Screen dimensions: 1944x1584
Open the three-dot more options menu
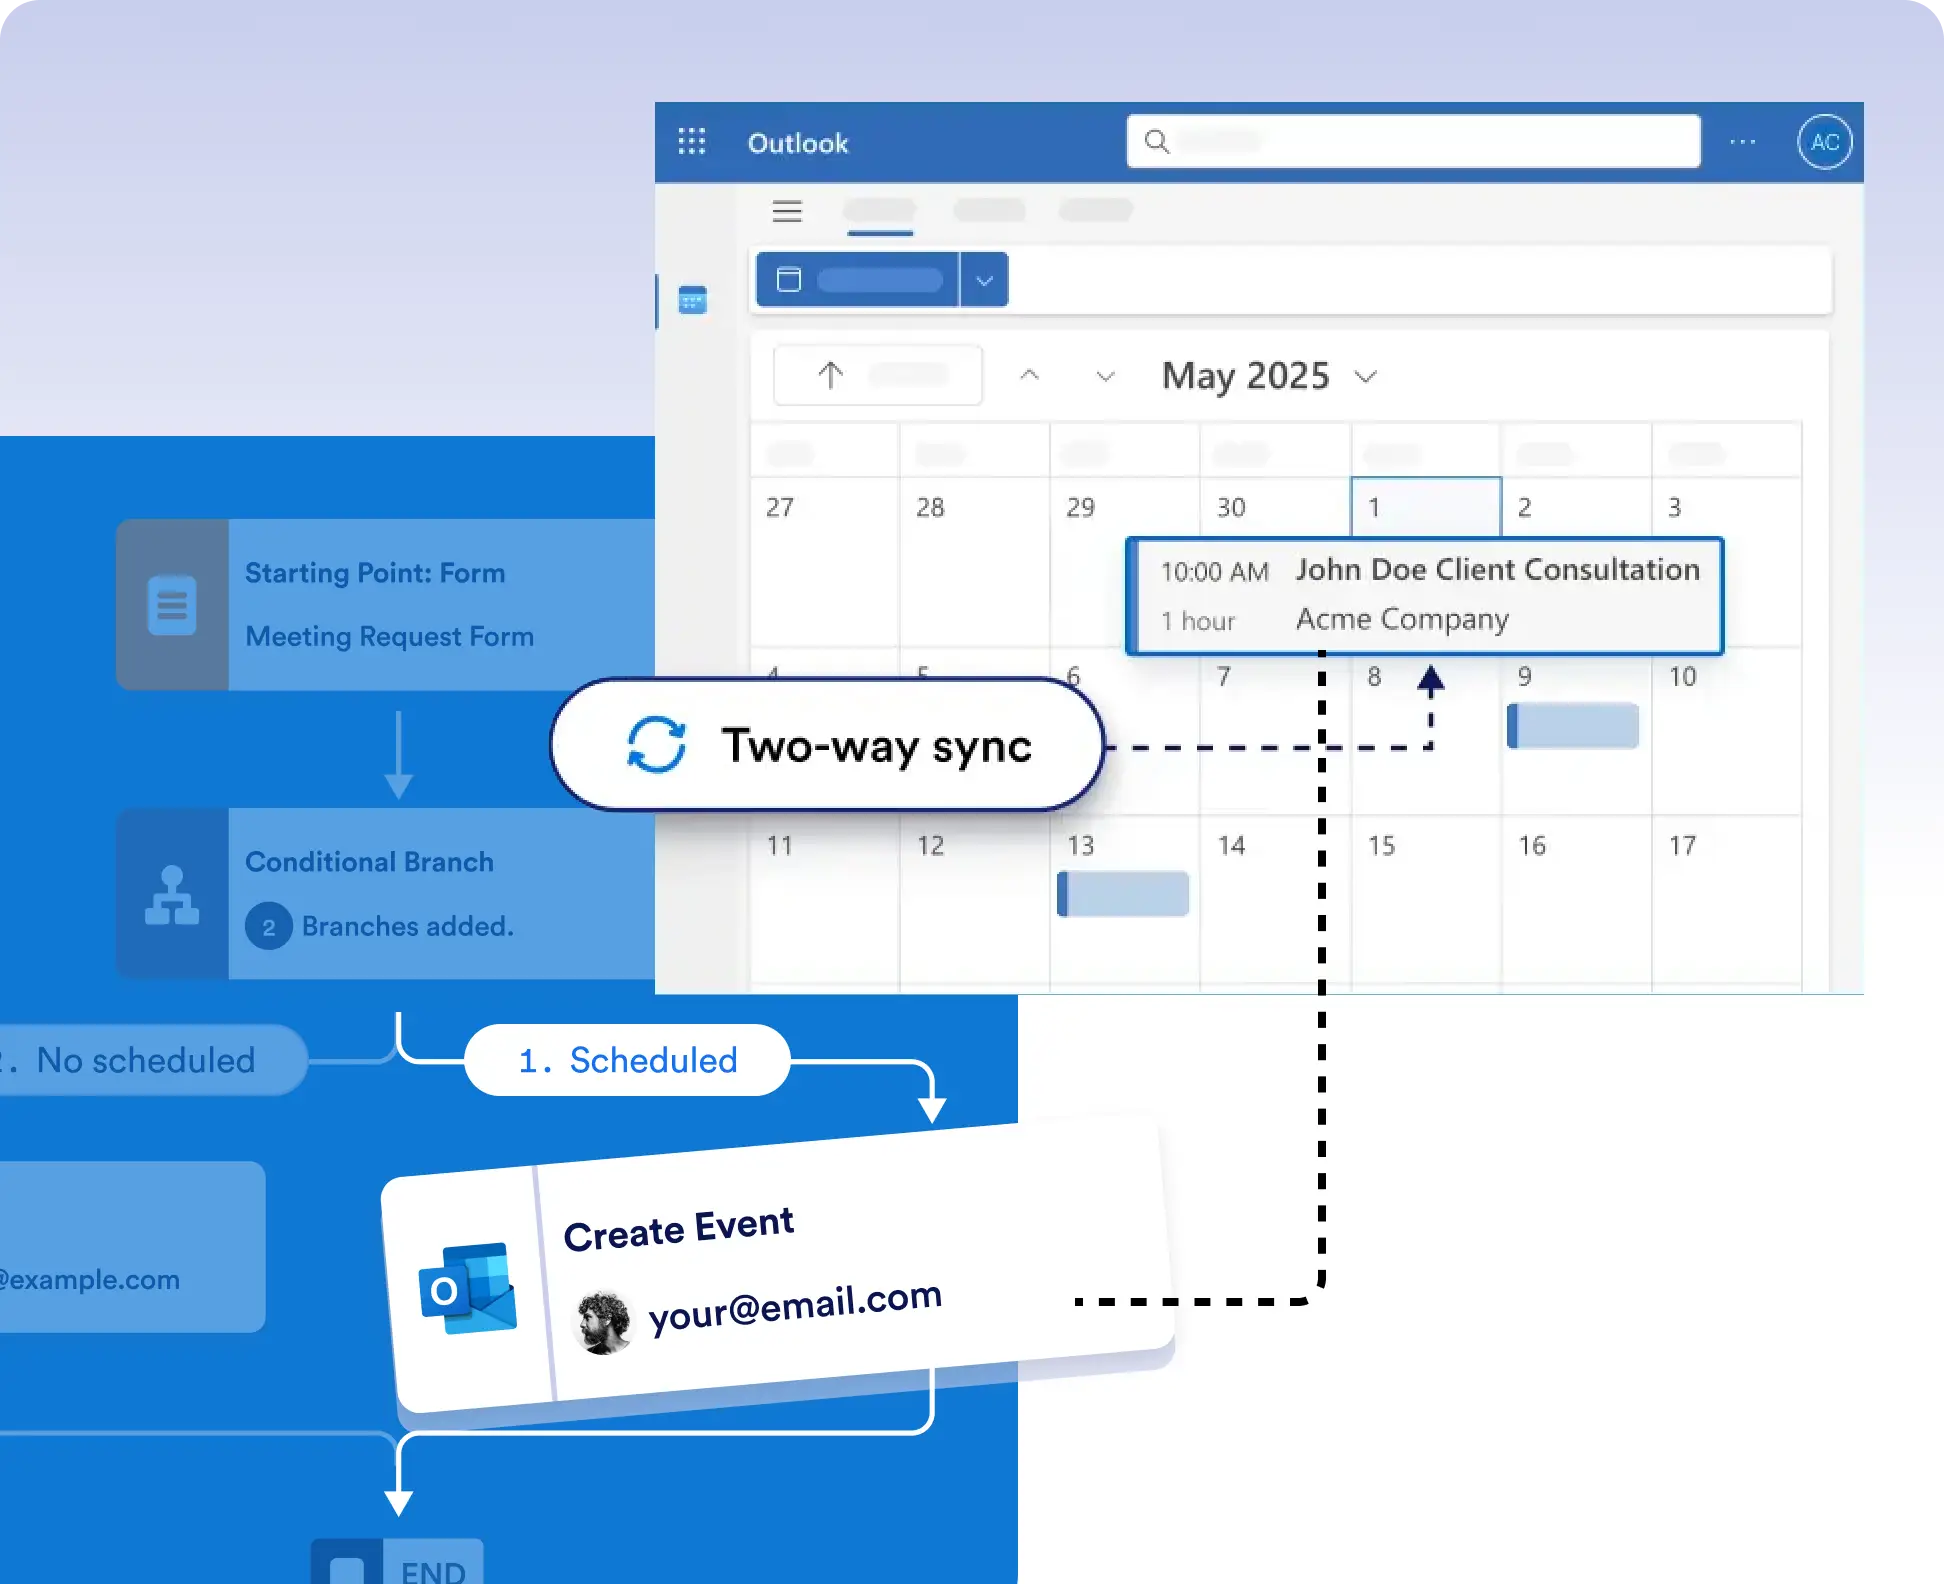click(x=1743, y=142)
